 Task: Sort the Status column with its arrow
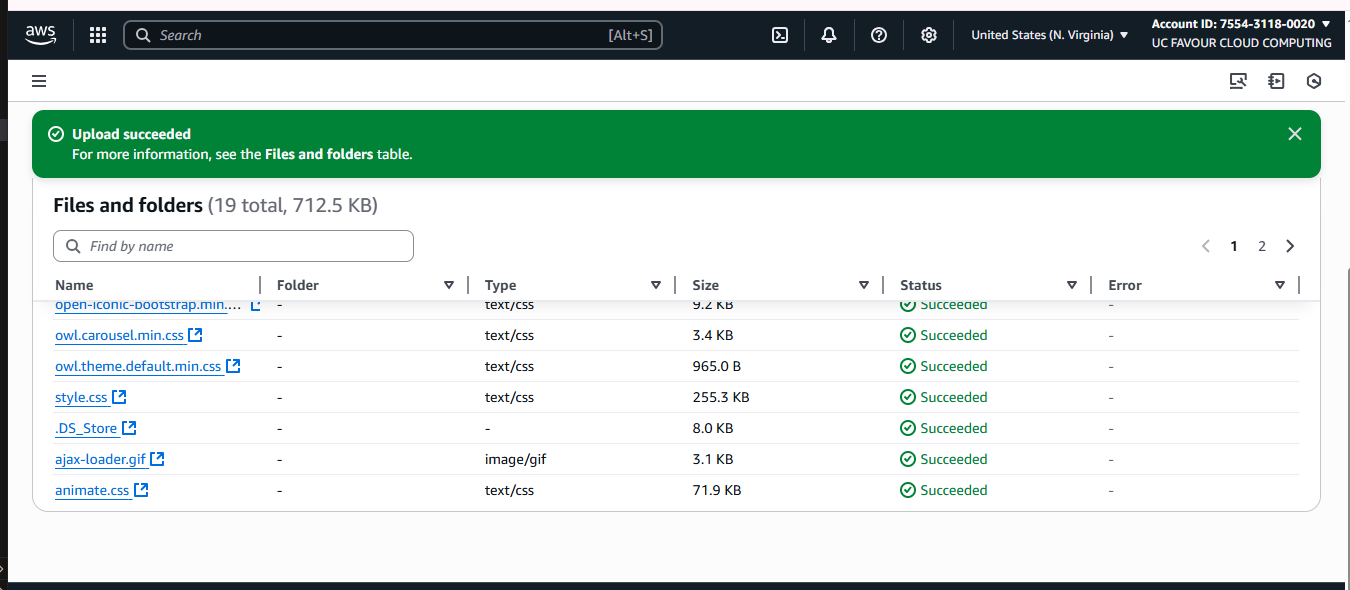(1072, 285)
